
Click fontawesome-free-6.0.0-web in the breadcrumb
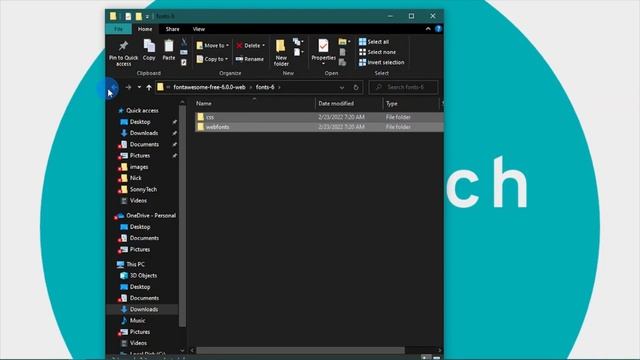click(x=209, y=87)
